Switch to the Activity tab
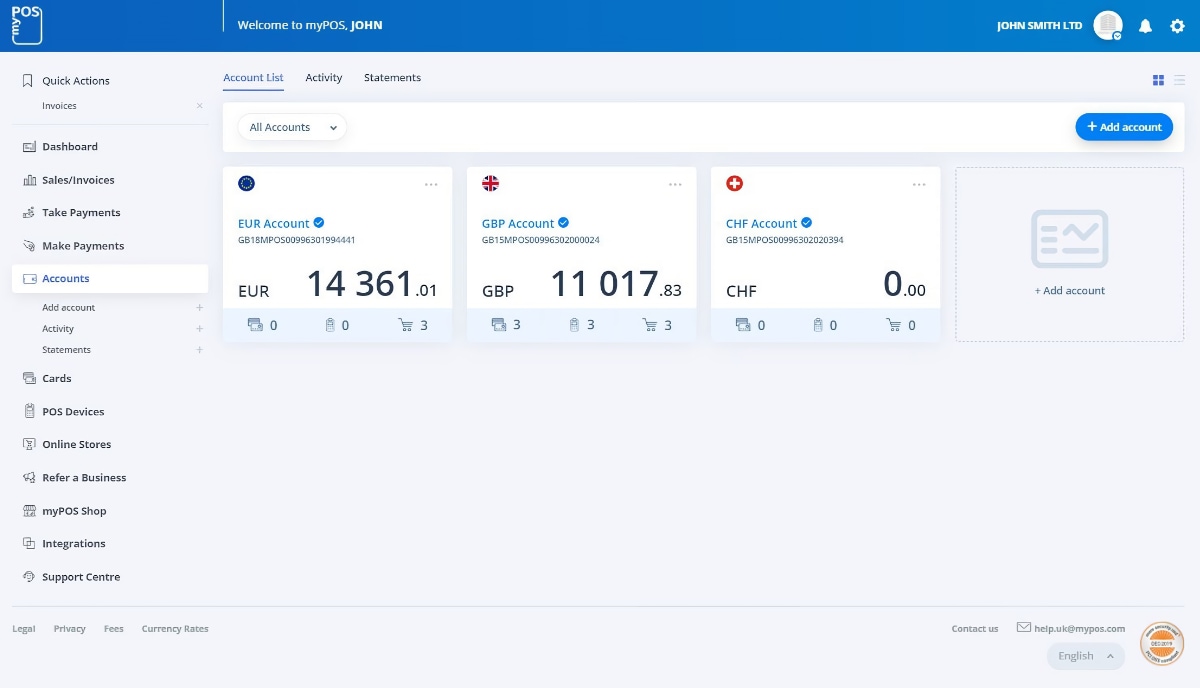This screenshot has height=688, width=1200. click(324, 78)
